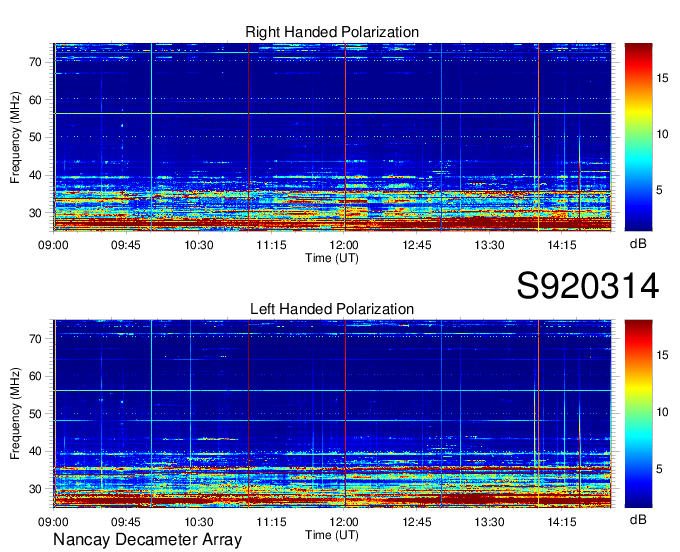Click "Time (UT)" label under right-handed plot
Viewport: 680px width, 552px height.
(x=332, y=258)
